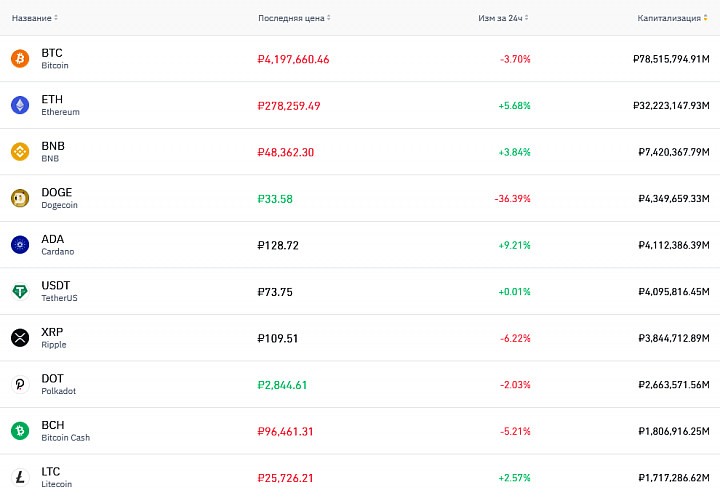Click the Ethereum diamond logo icon
The width and height of the screenshot is (720, 498).
coord(20,105)
